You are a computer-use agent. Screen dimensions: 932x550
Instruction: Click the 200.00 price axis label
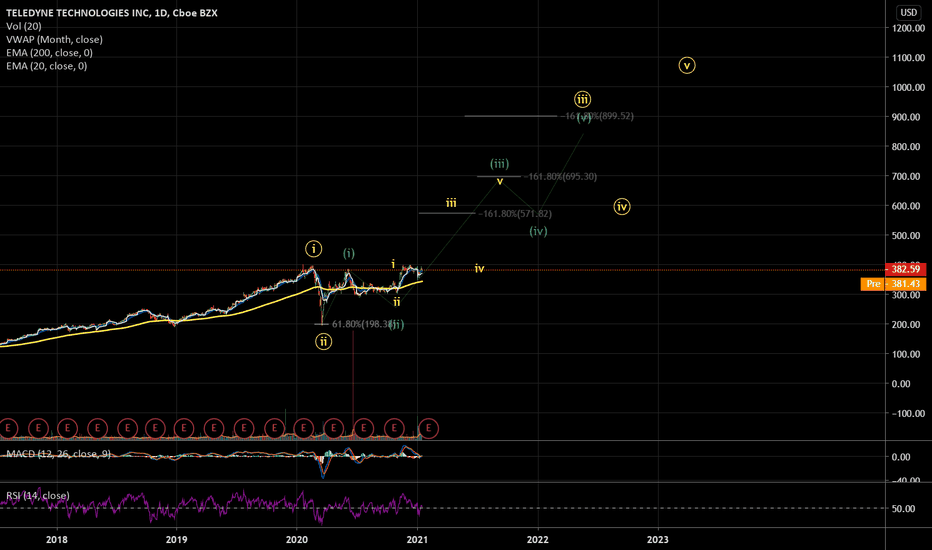point(908,325)
